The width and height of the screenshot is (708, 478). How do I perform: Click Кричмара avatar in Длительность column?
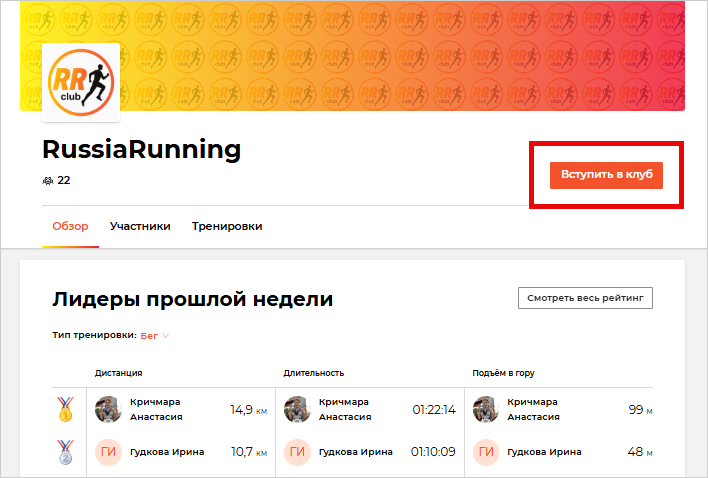(x=296, y=409)
